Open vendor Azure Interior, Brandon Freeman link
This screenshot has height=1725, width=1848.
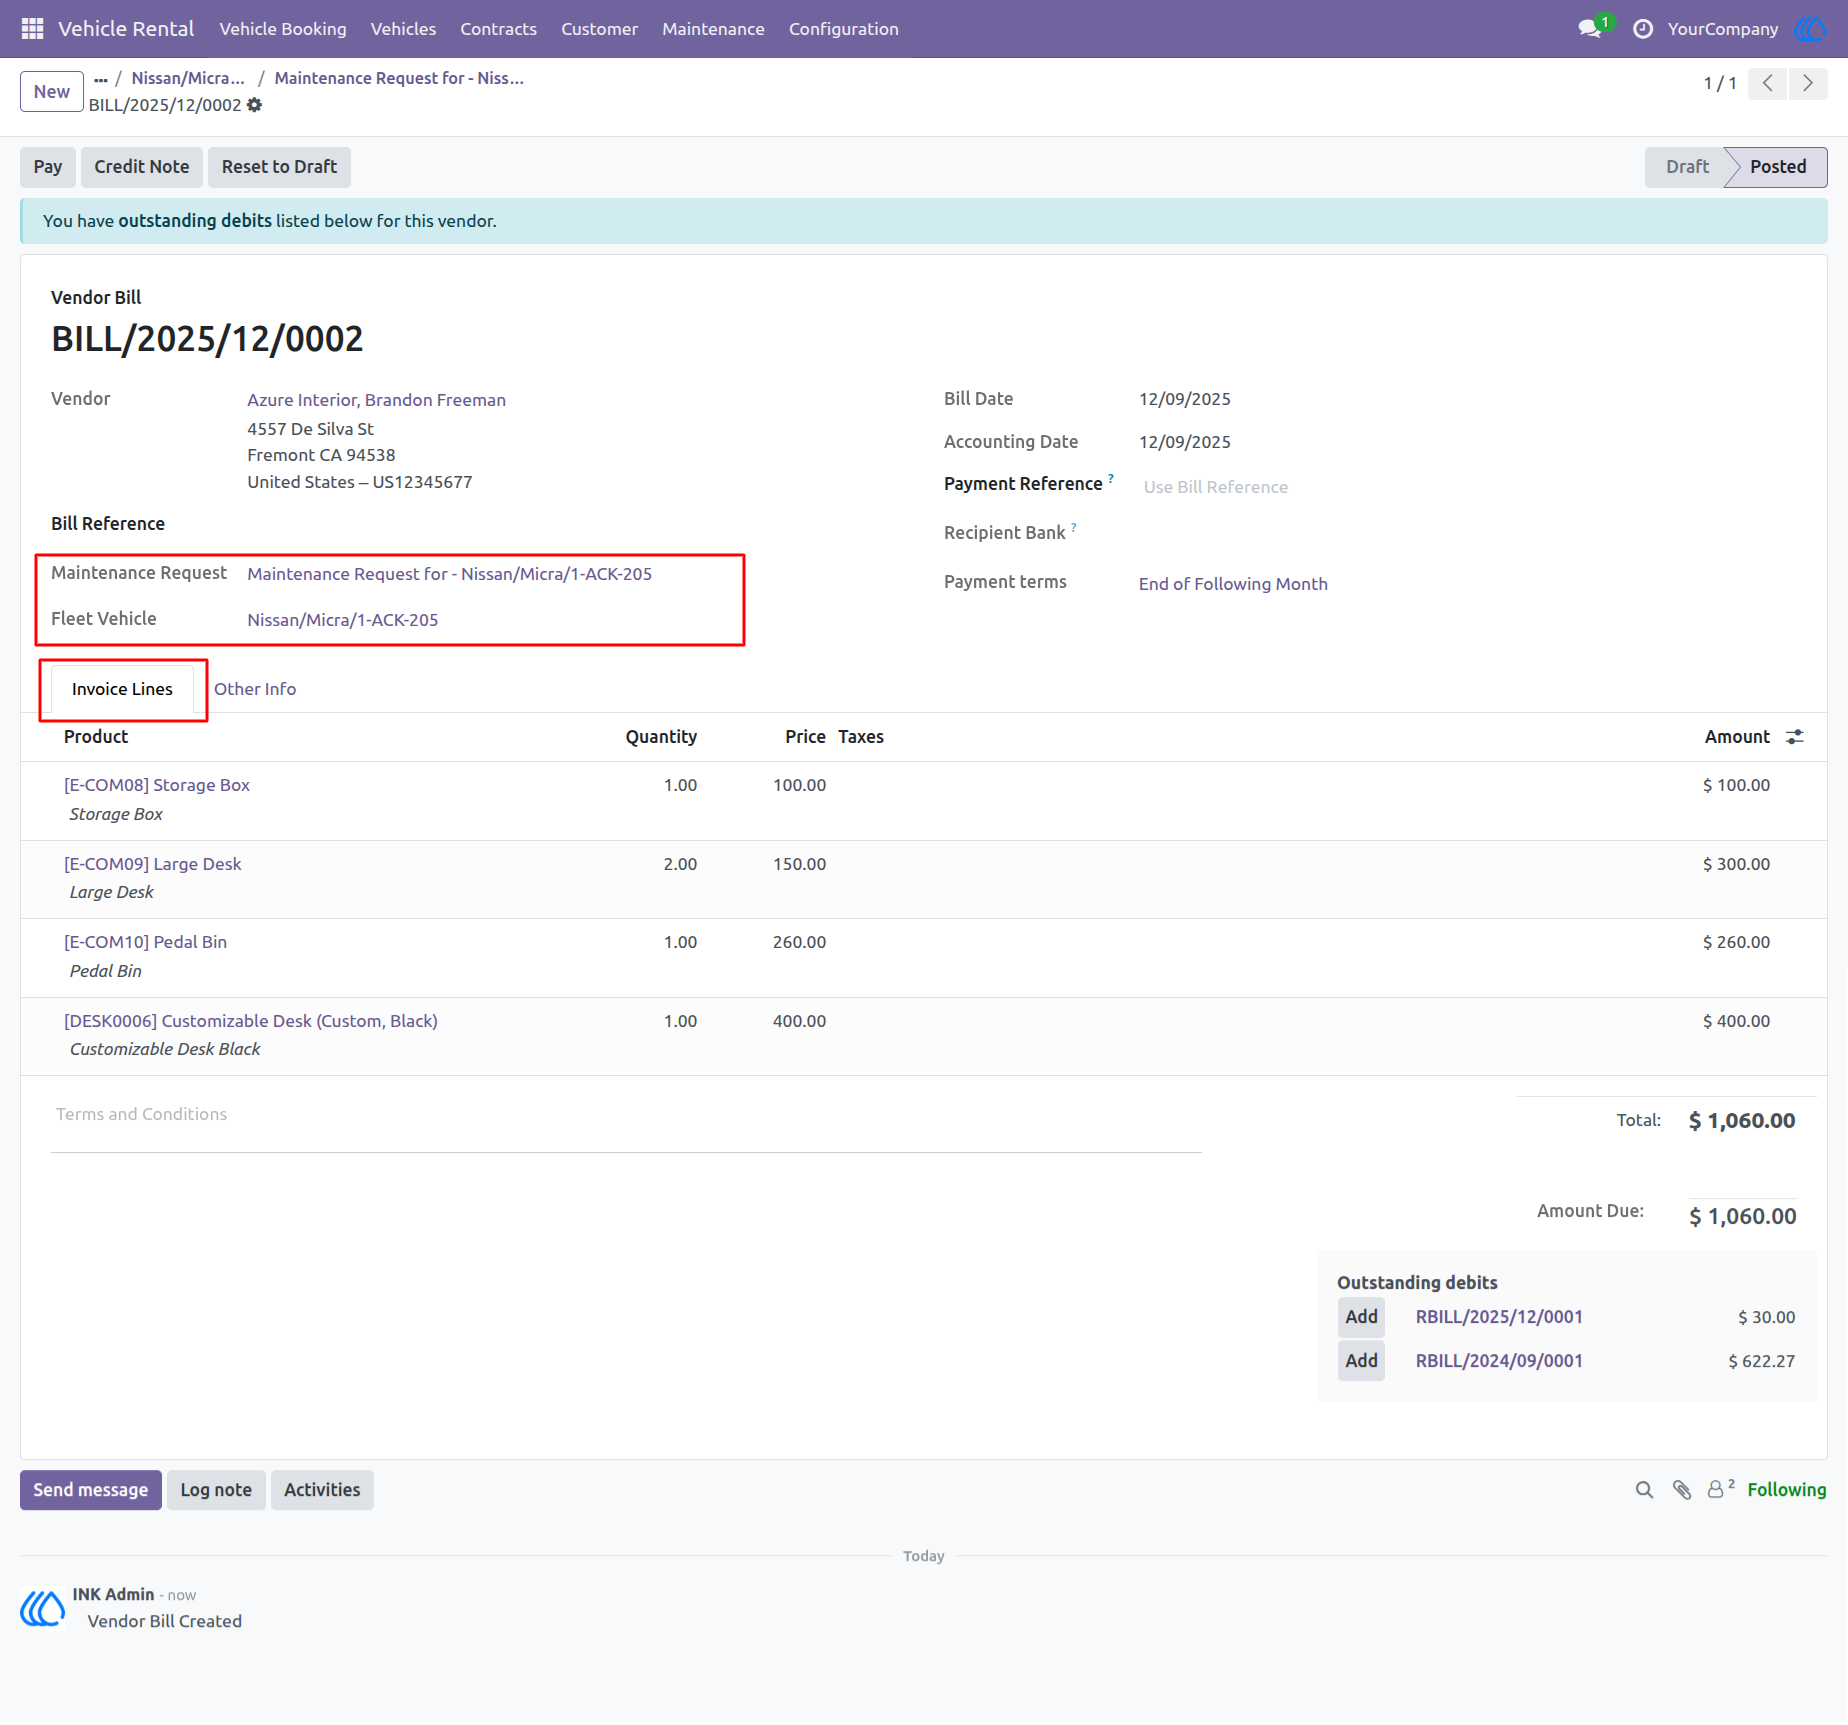click(376, 400)
